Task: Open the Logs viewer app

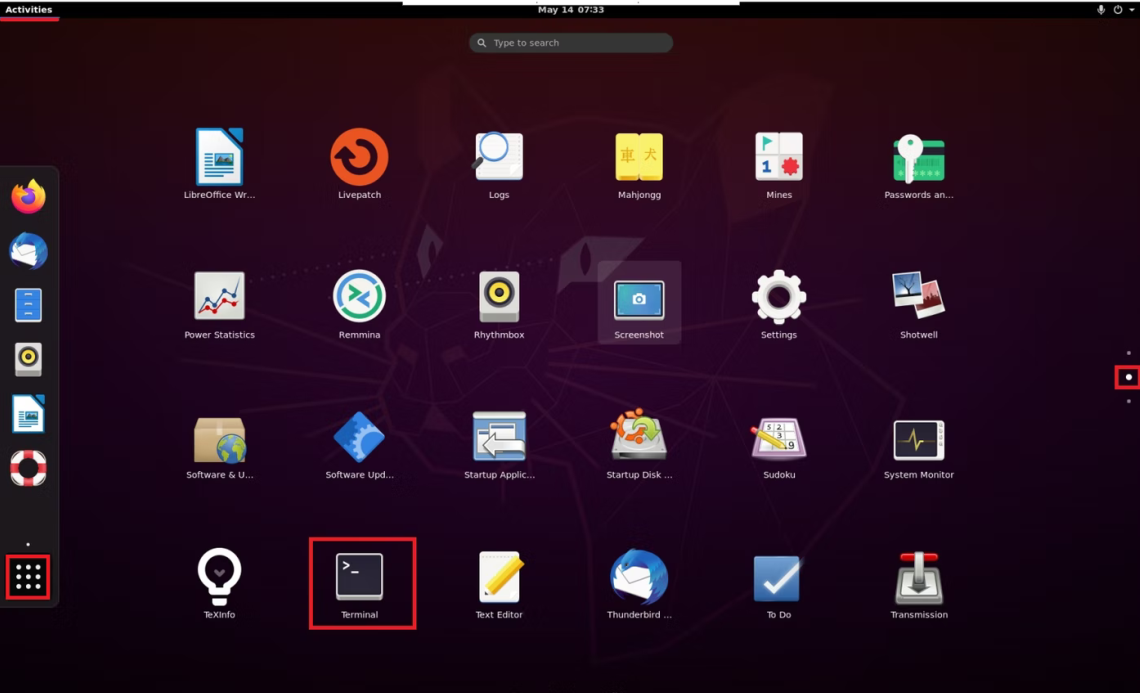Action: pyautogui.click(x=499, y=164)
